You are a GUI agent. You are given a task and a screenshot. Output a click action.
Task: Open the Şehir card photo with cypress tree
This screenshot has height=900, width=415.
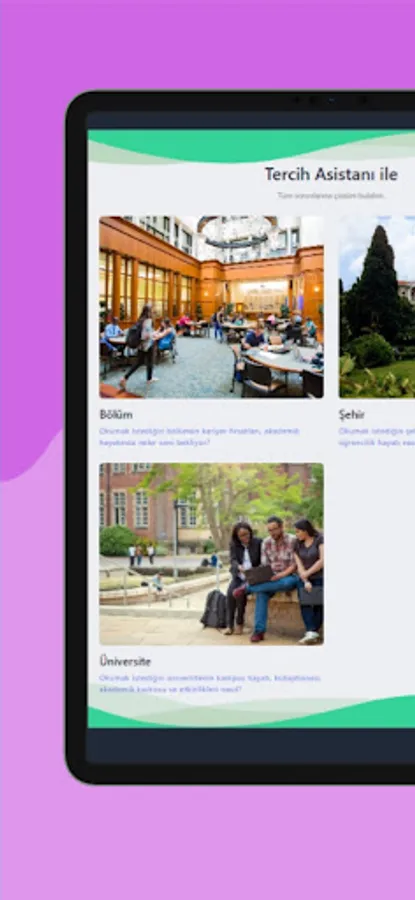click(377, 307)
